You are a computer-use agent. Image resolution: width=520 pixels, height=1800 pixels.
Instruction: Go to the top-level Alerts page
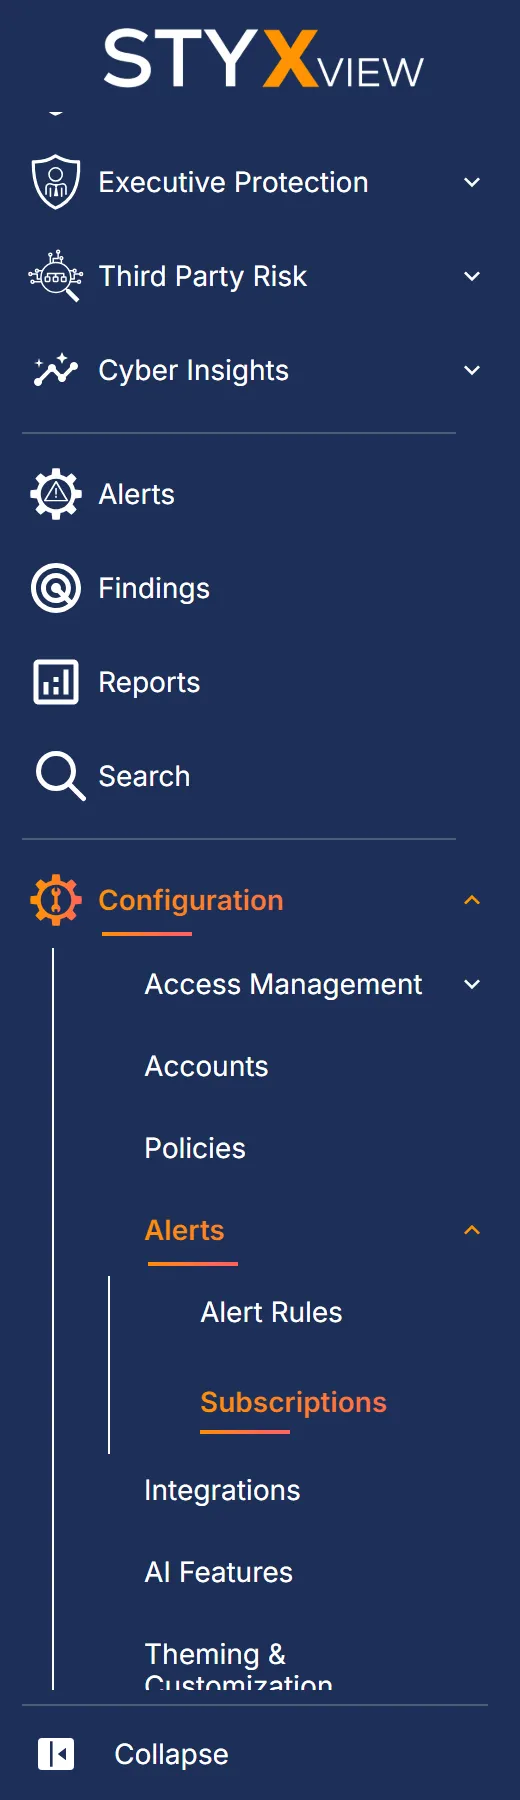136,494
